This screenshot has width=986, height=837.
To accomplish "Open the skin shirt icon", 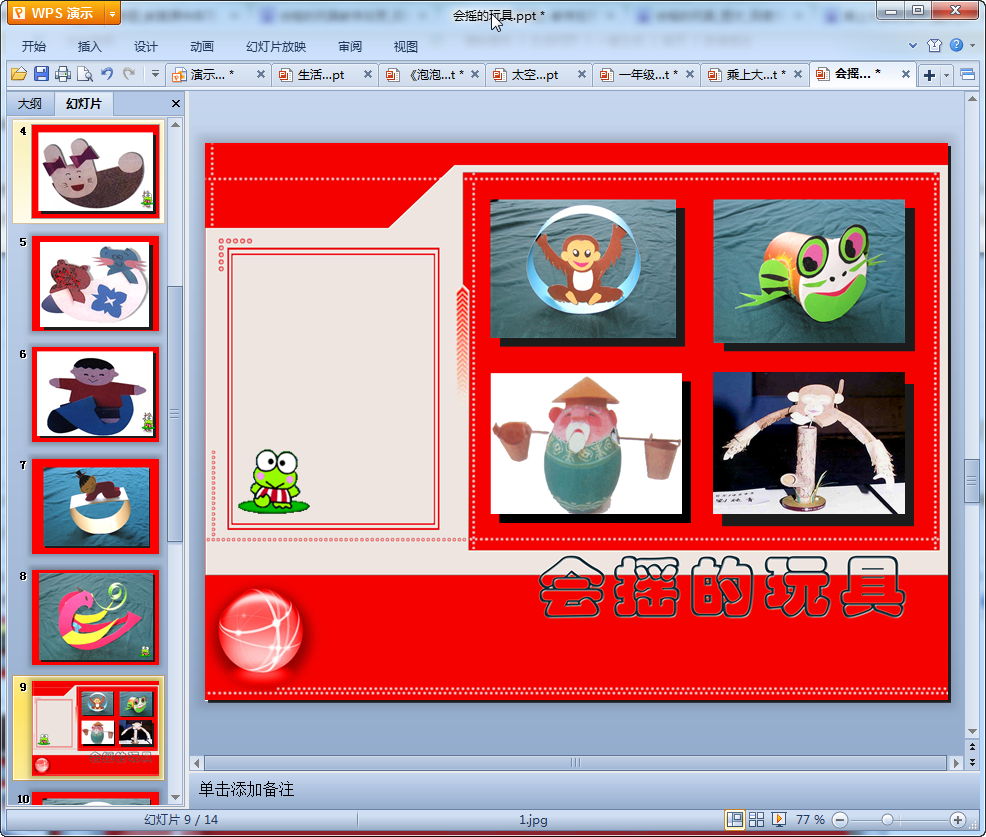I will point(934,45).
